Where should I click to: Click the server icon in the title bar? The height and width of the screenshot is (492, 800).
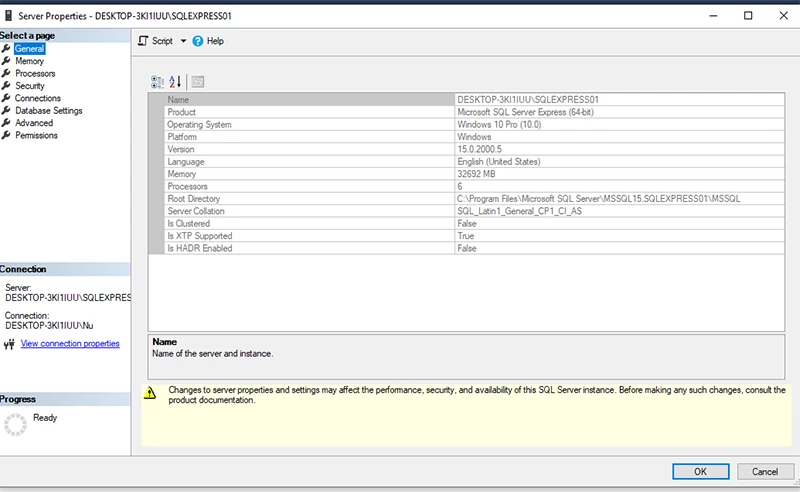[8, 16]
